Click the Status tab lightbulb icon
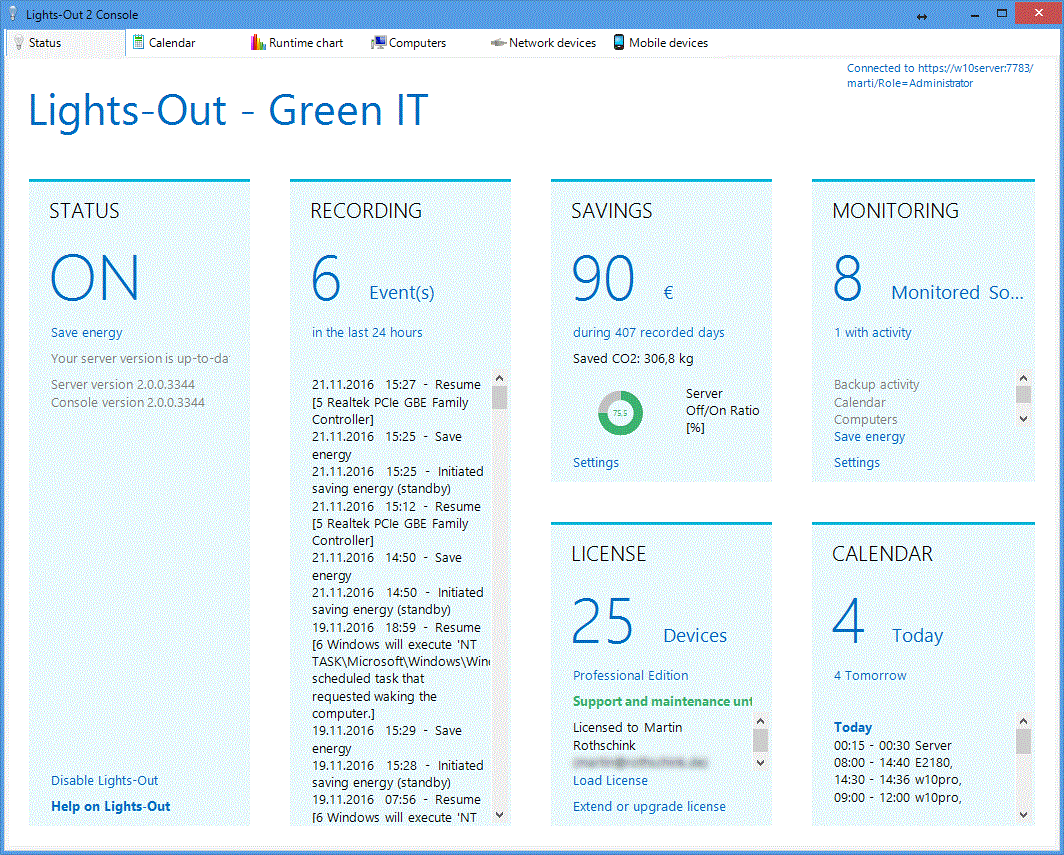This screenshot has height=855, width=1064. (x=18, y=43)
